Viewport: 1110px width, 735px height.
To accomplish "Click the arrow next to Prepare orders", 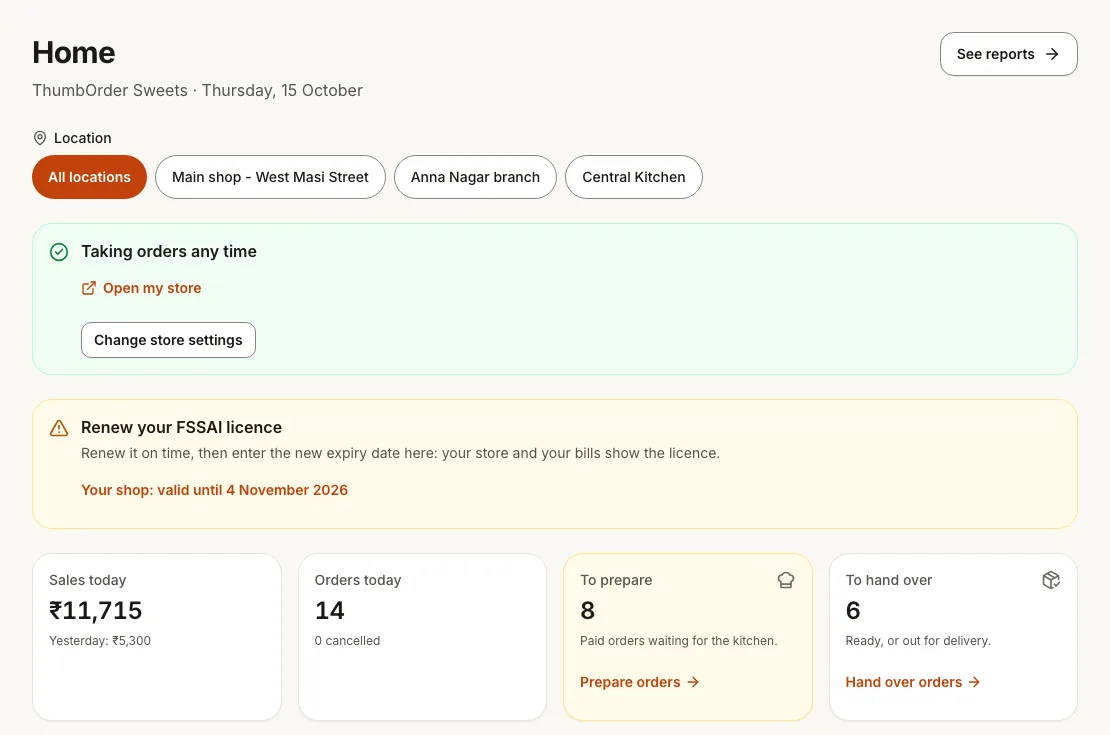I will coord(693,682).
